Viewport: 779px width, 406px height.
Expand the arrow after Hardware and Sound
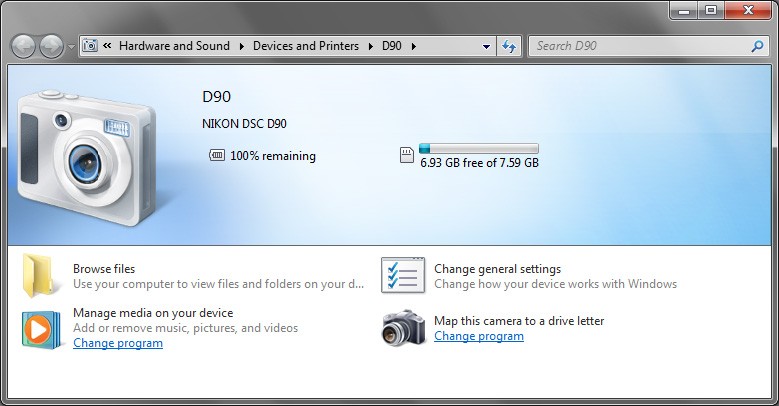tap(241, 46)
